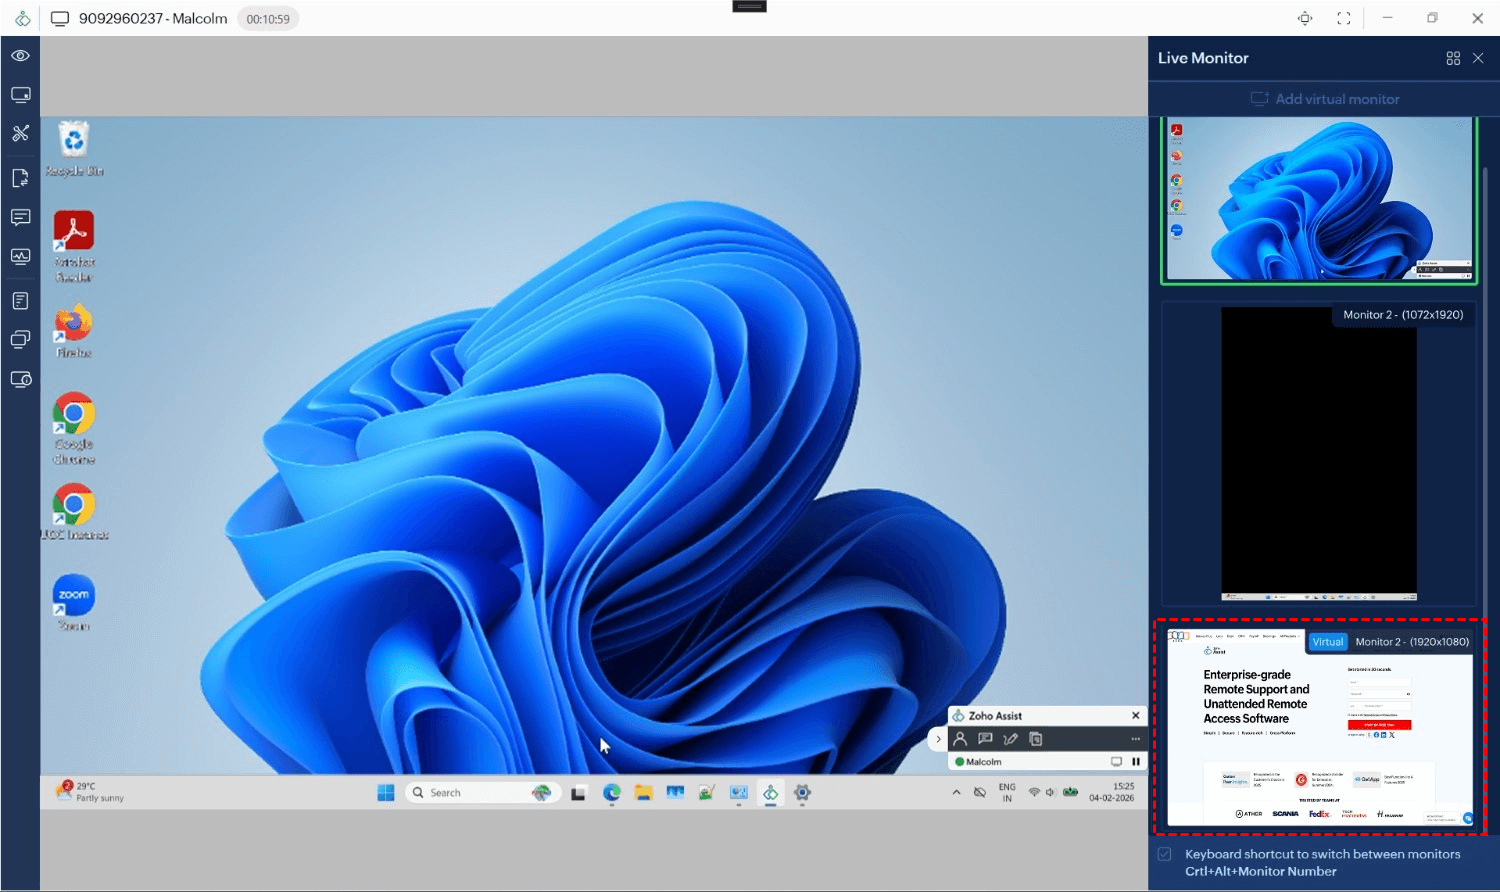Click the eye view icon in left sidebar
Image resolution: width=1500 pixels, height=892 pixels.
pos(20,56)
